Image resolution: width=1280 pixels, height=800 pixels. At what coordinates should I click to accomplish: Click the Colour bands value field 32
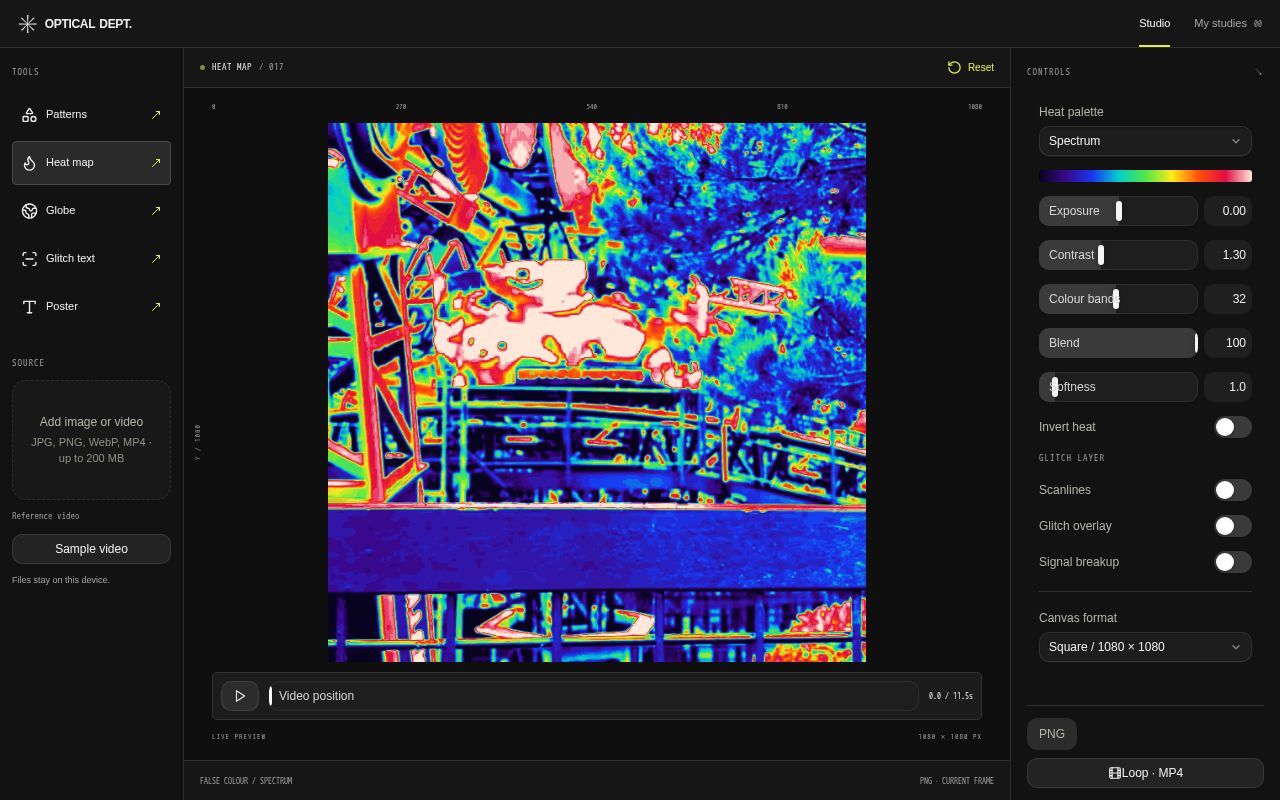click(x=1228, y=299)
